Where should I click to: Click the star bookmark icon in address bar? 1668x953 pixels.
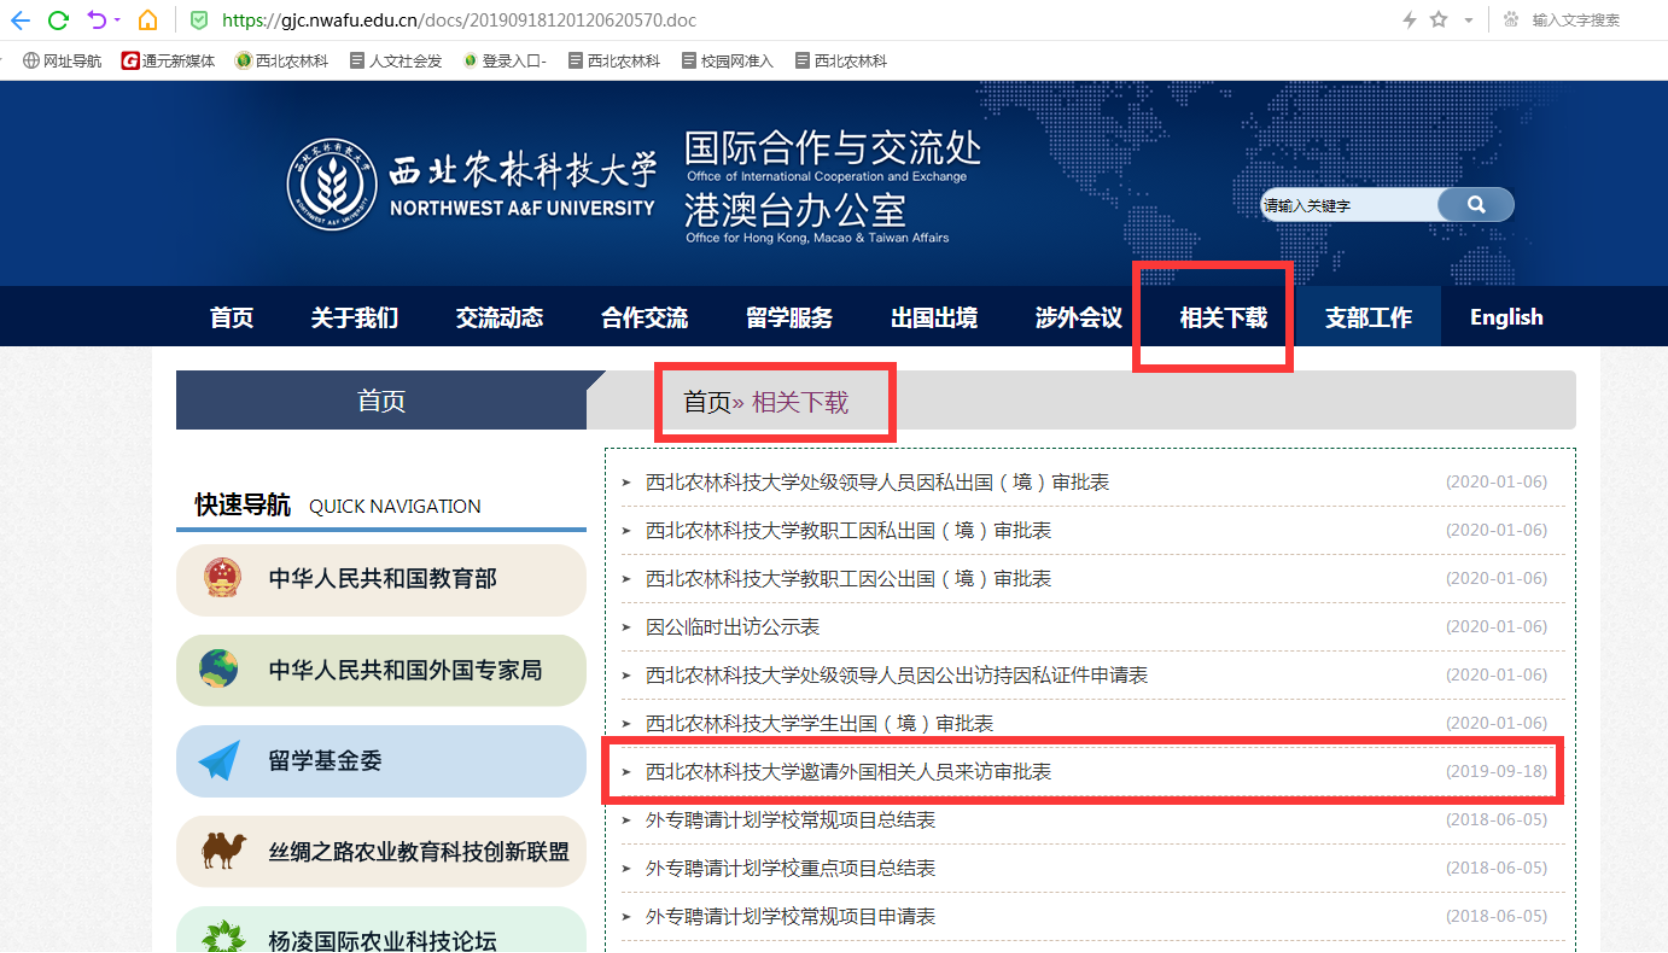point(1438,20)
